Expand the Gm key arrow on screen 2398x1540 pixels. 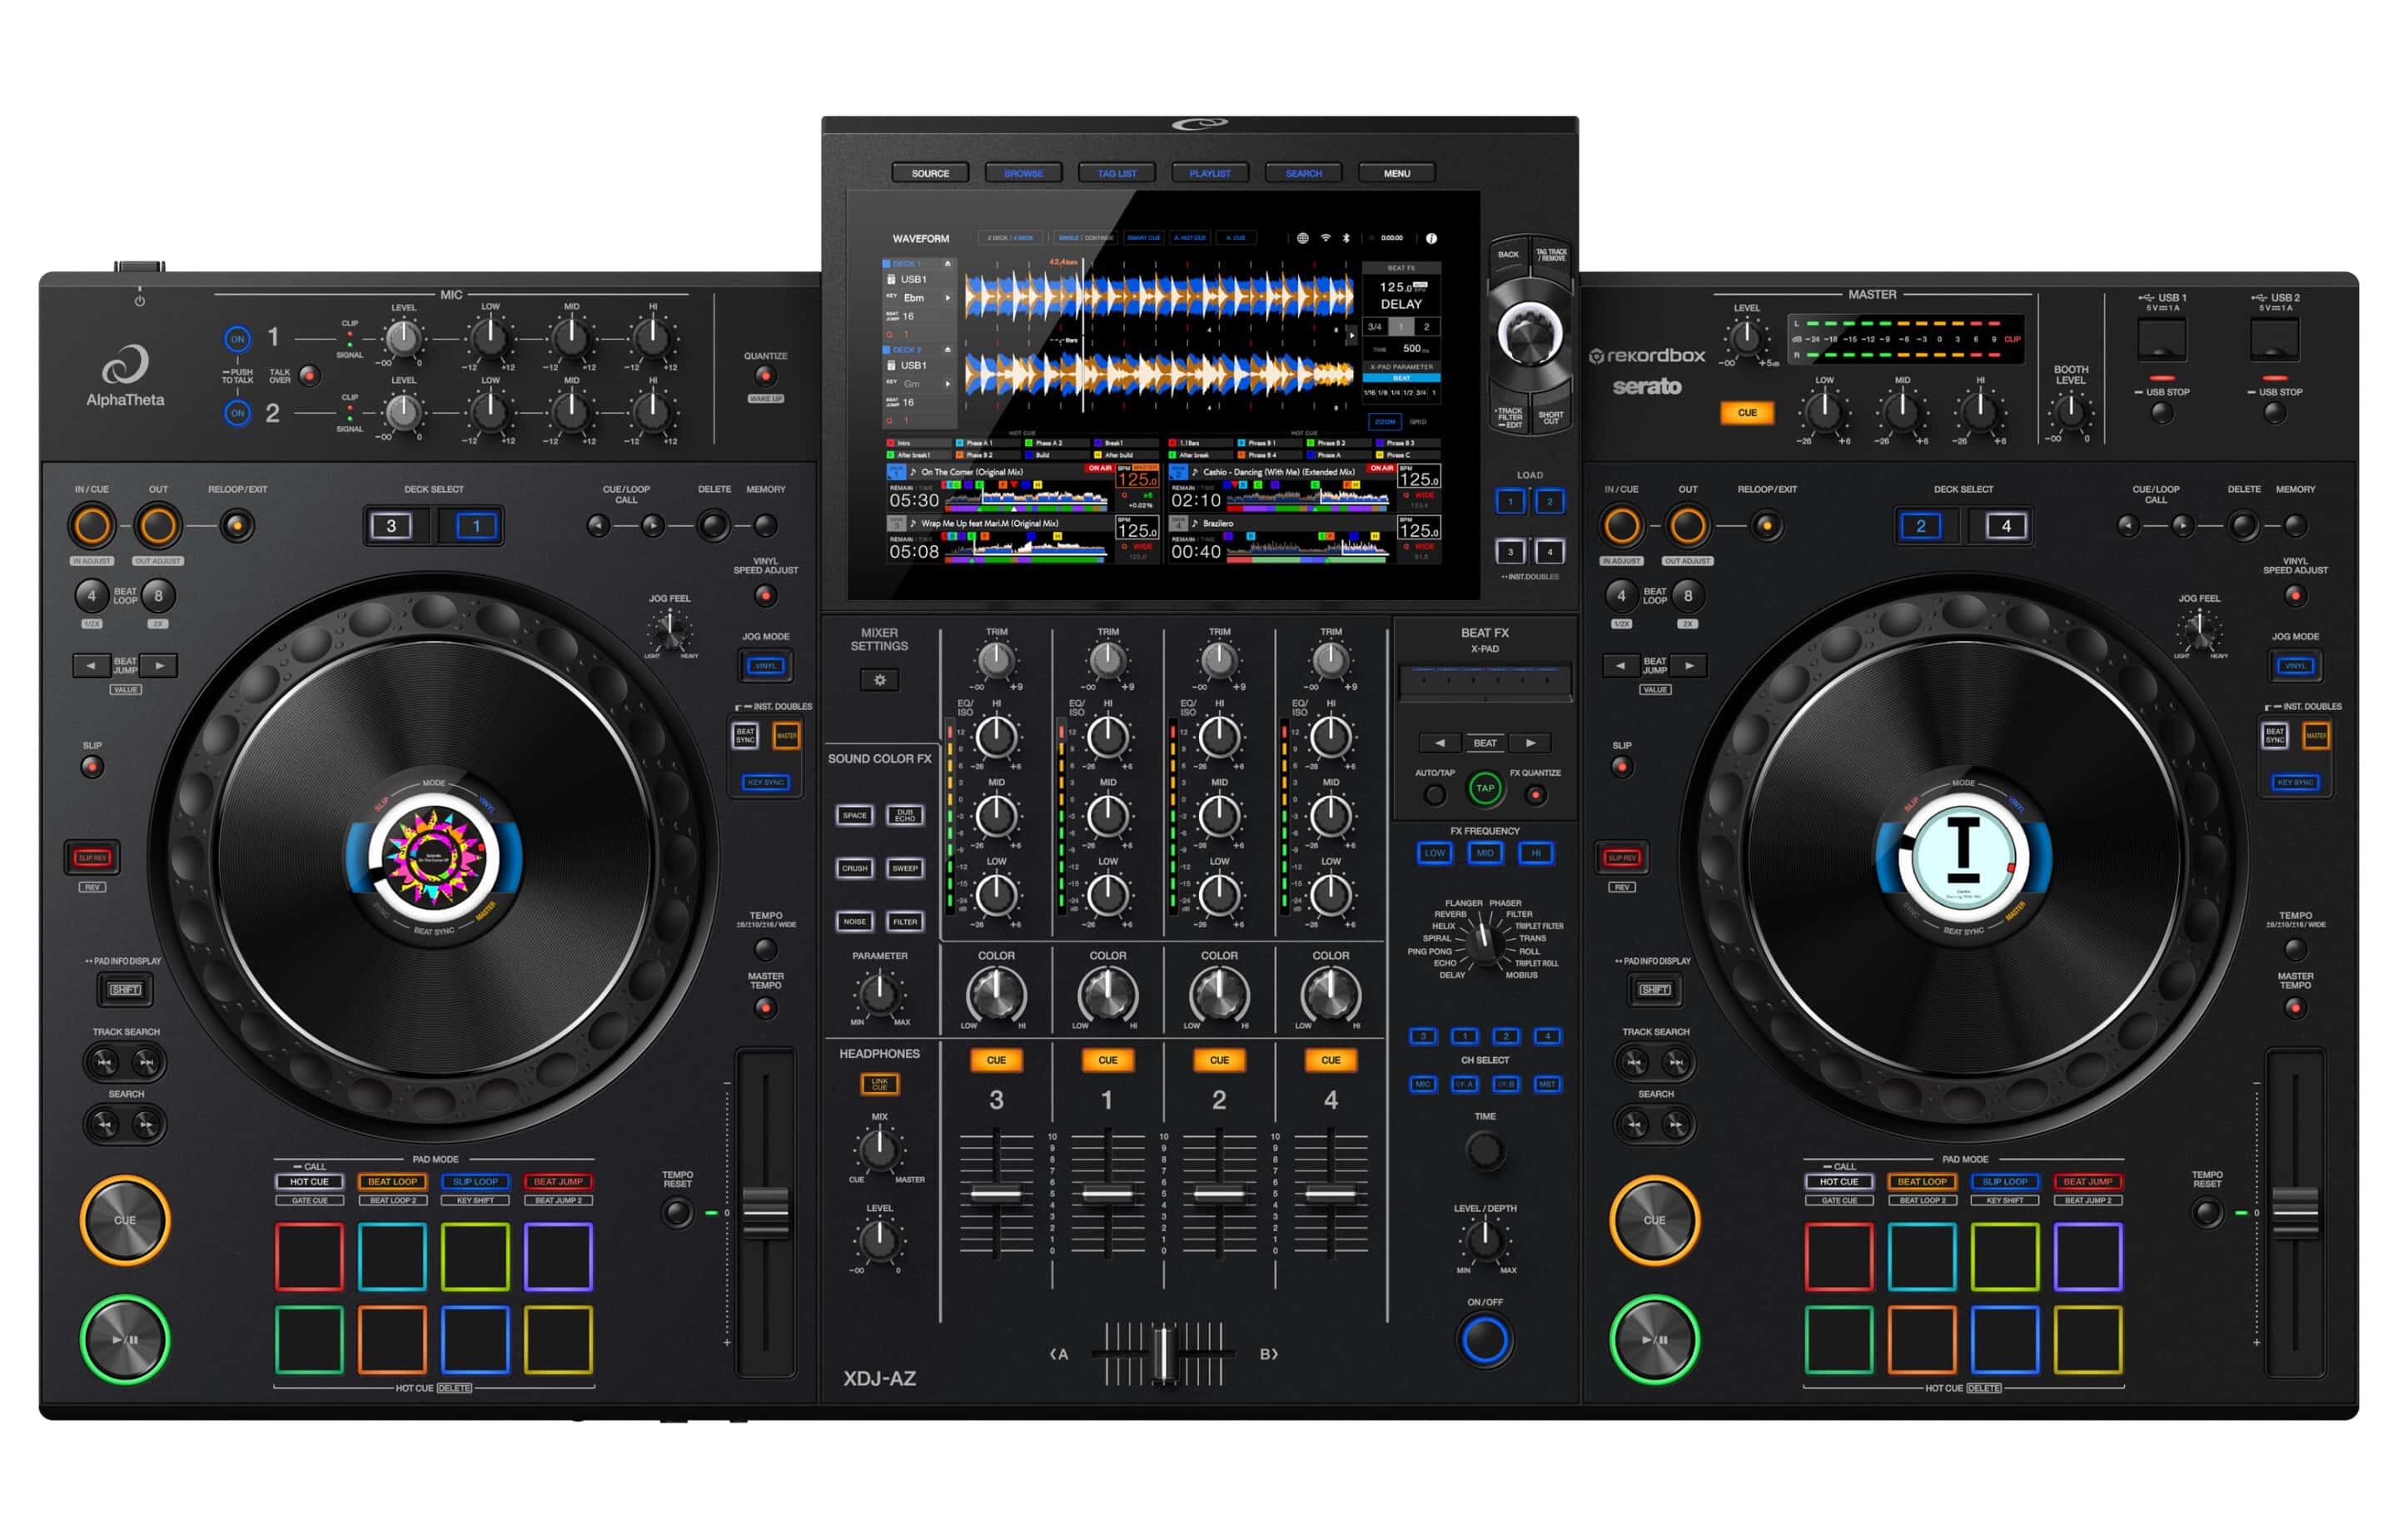point(947,384)
